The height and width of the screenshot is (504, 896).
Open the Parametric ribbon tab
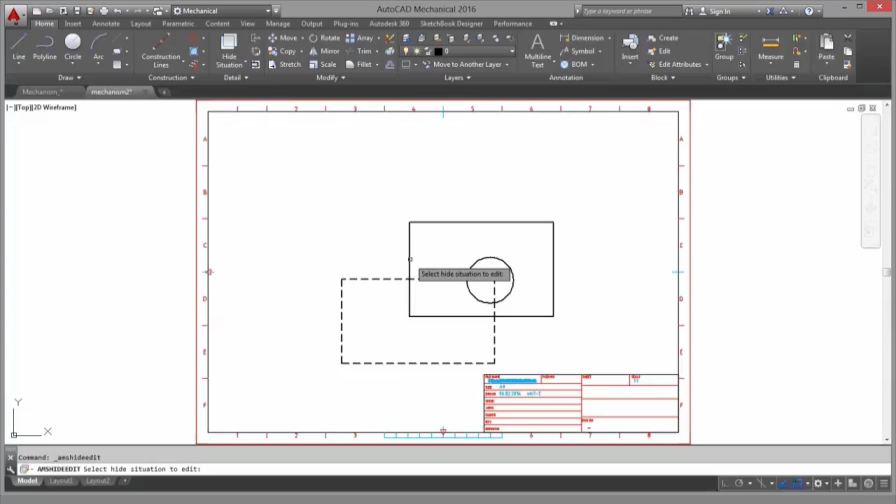click(178, 23)
